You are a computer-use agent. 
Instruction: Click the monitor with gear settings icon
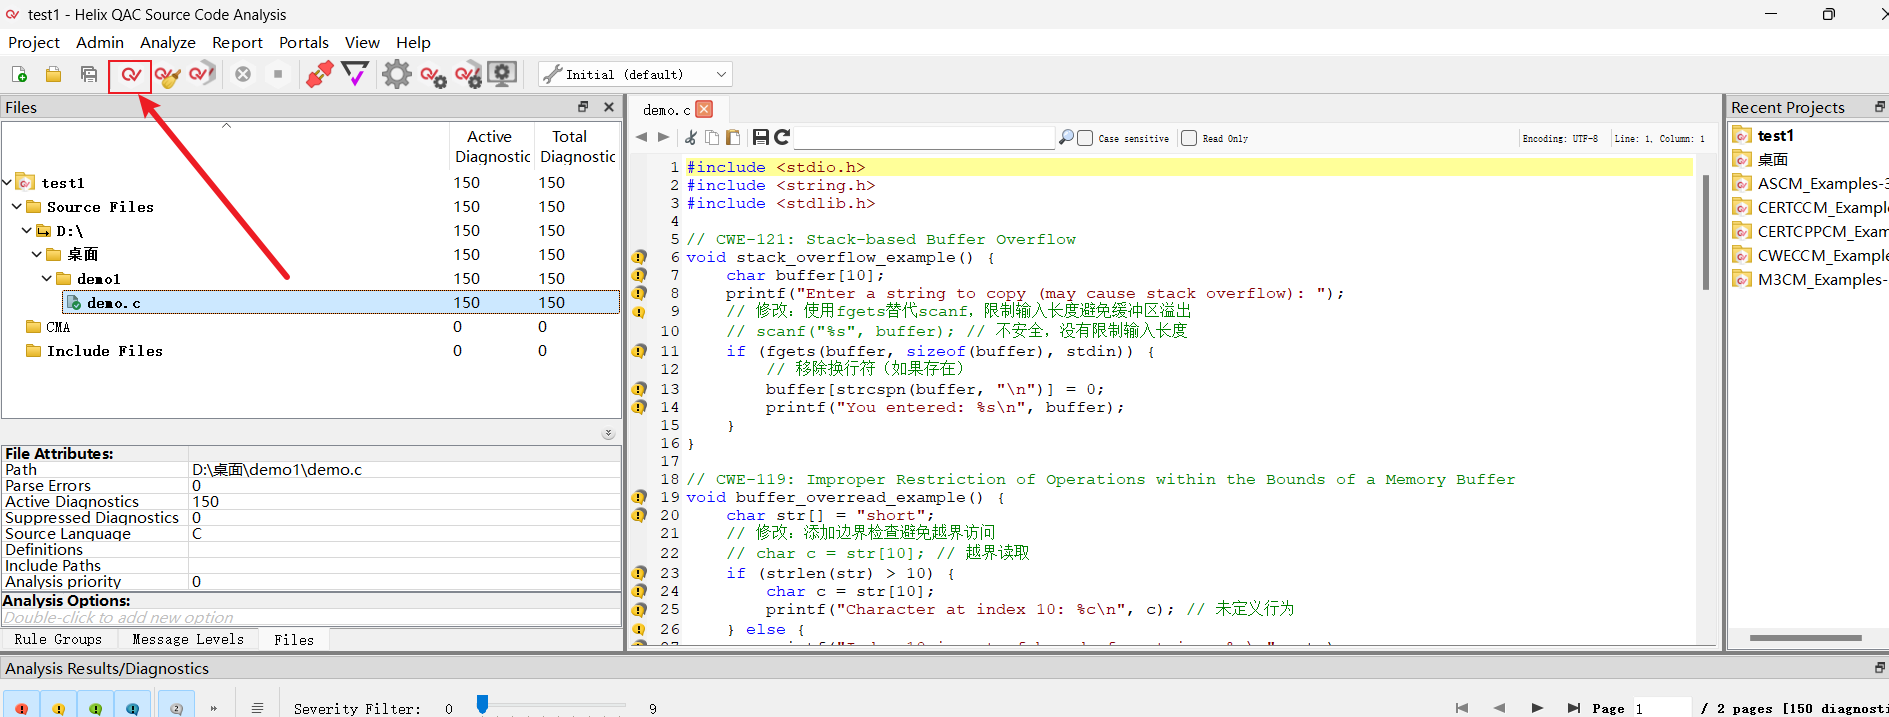coord(503,74)
